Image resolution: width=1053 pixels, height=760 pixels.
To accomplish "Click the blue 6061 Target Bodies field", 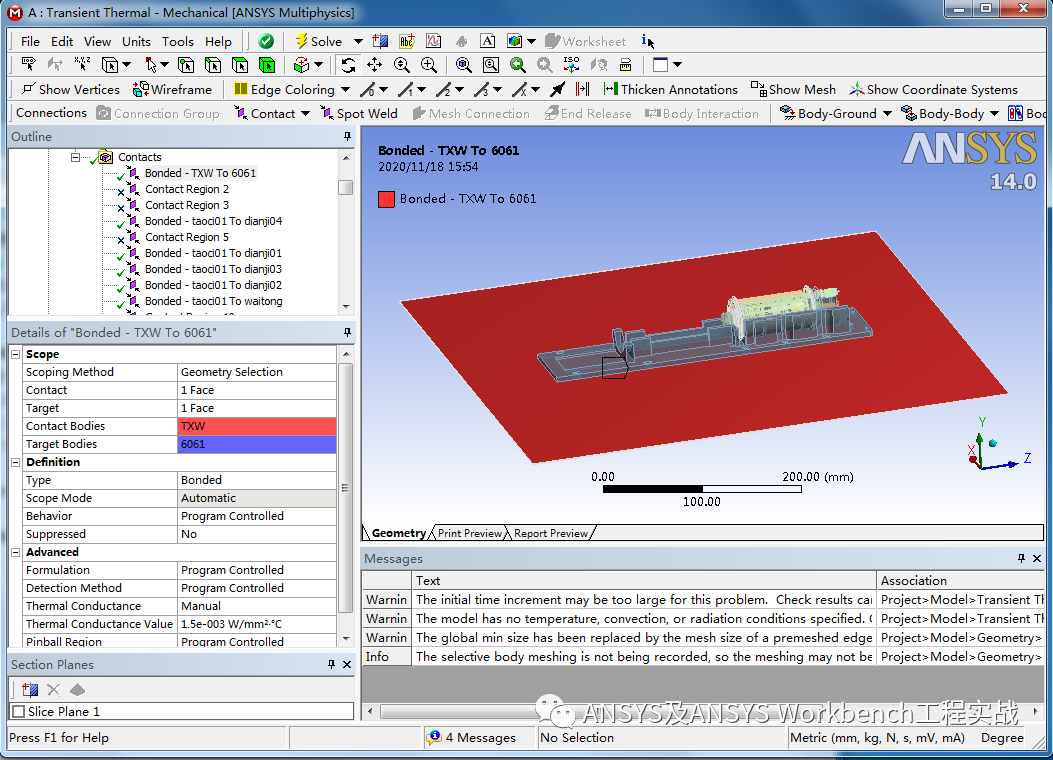I will [x=257, y=444].
